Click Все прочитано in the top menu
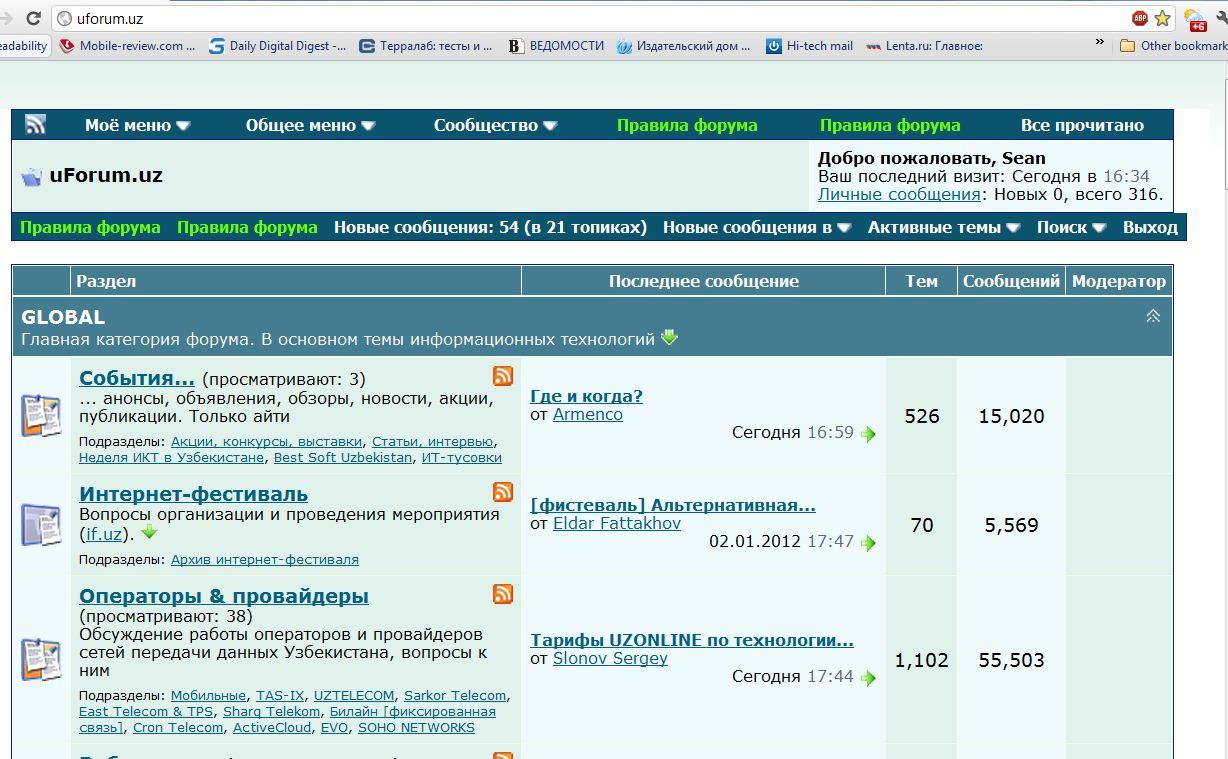The image size is (1228, 759). click(x=1082, y=125)
